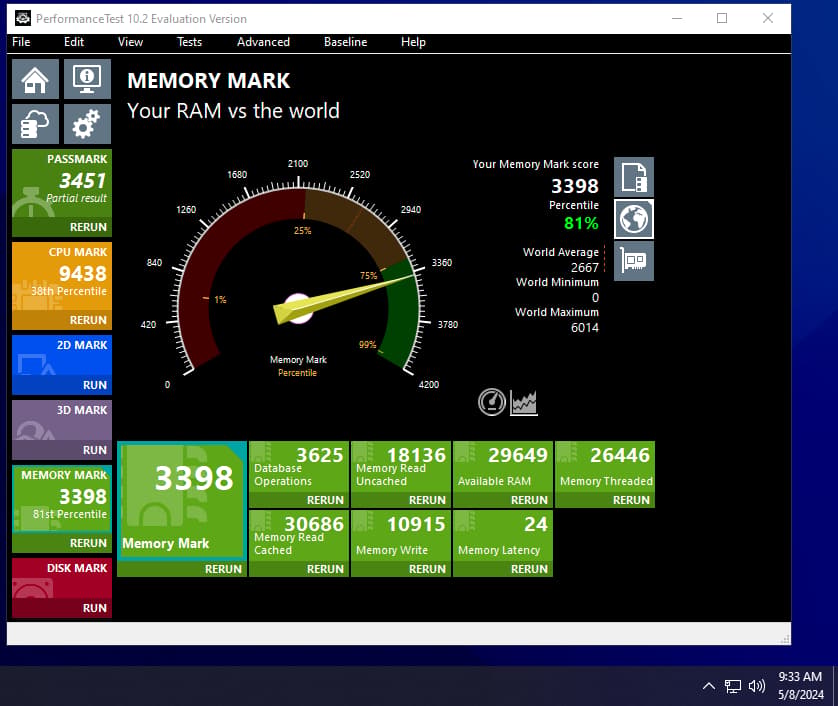
Task: Select the globe world comparison icon
Action: click(x=634, y=219)
